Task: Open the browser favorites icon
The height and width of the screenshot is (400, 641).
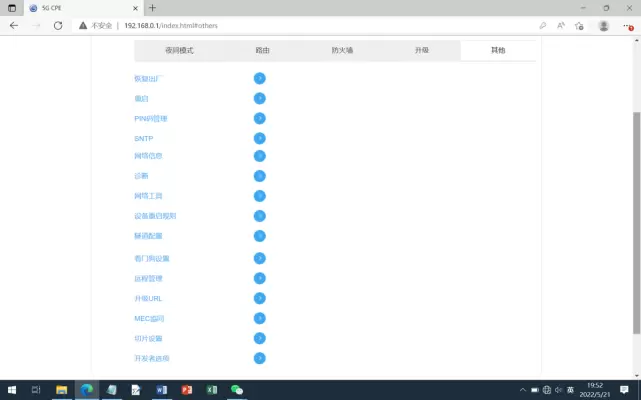Action: click(581, 25)
